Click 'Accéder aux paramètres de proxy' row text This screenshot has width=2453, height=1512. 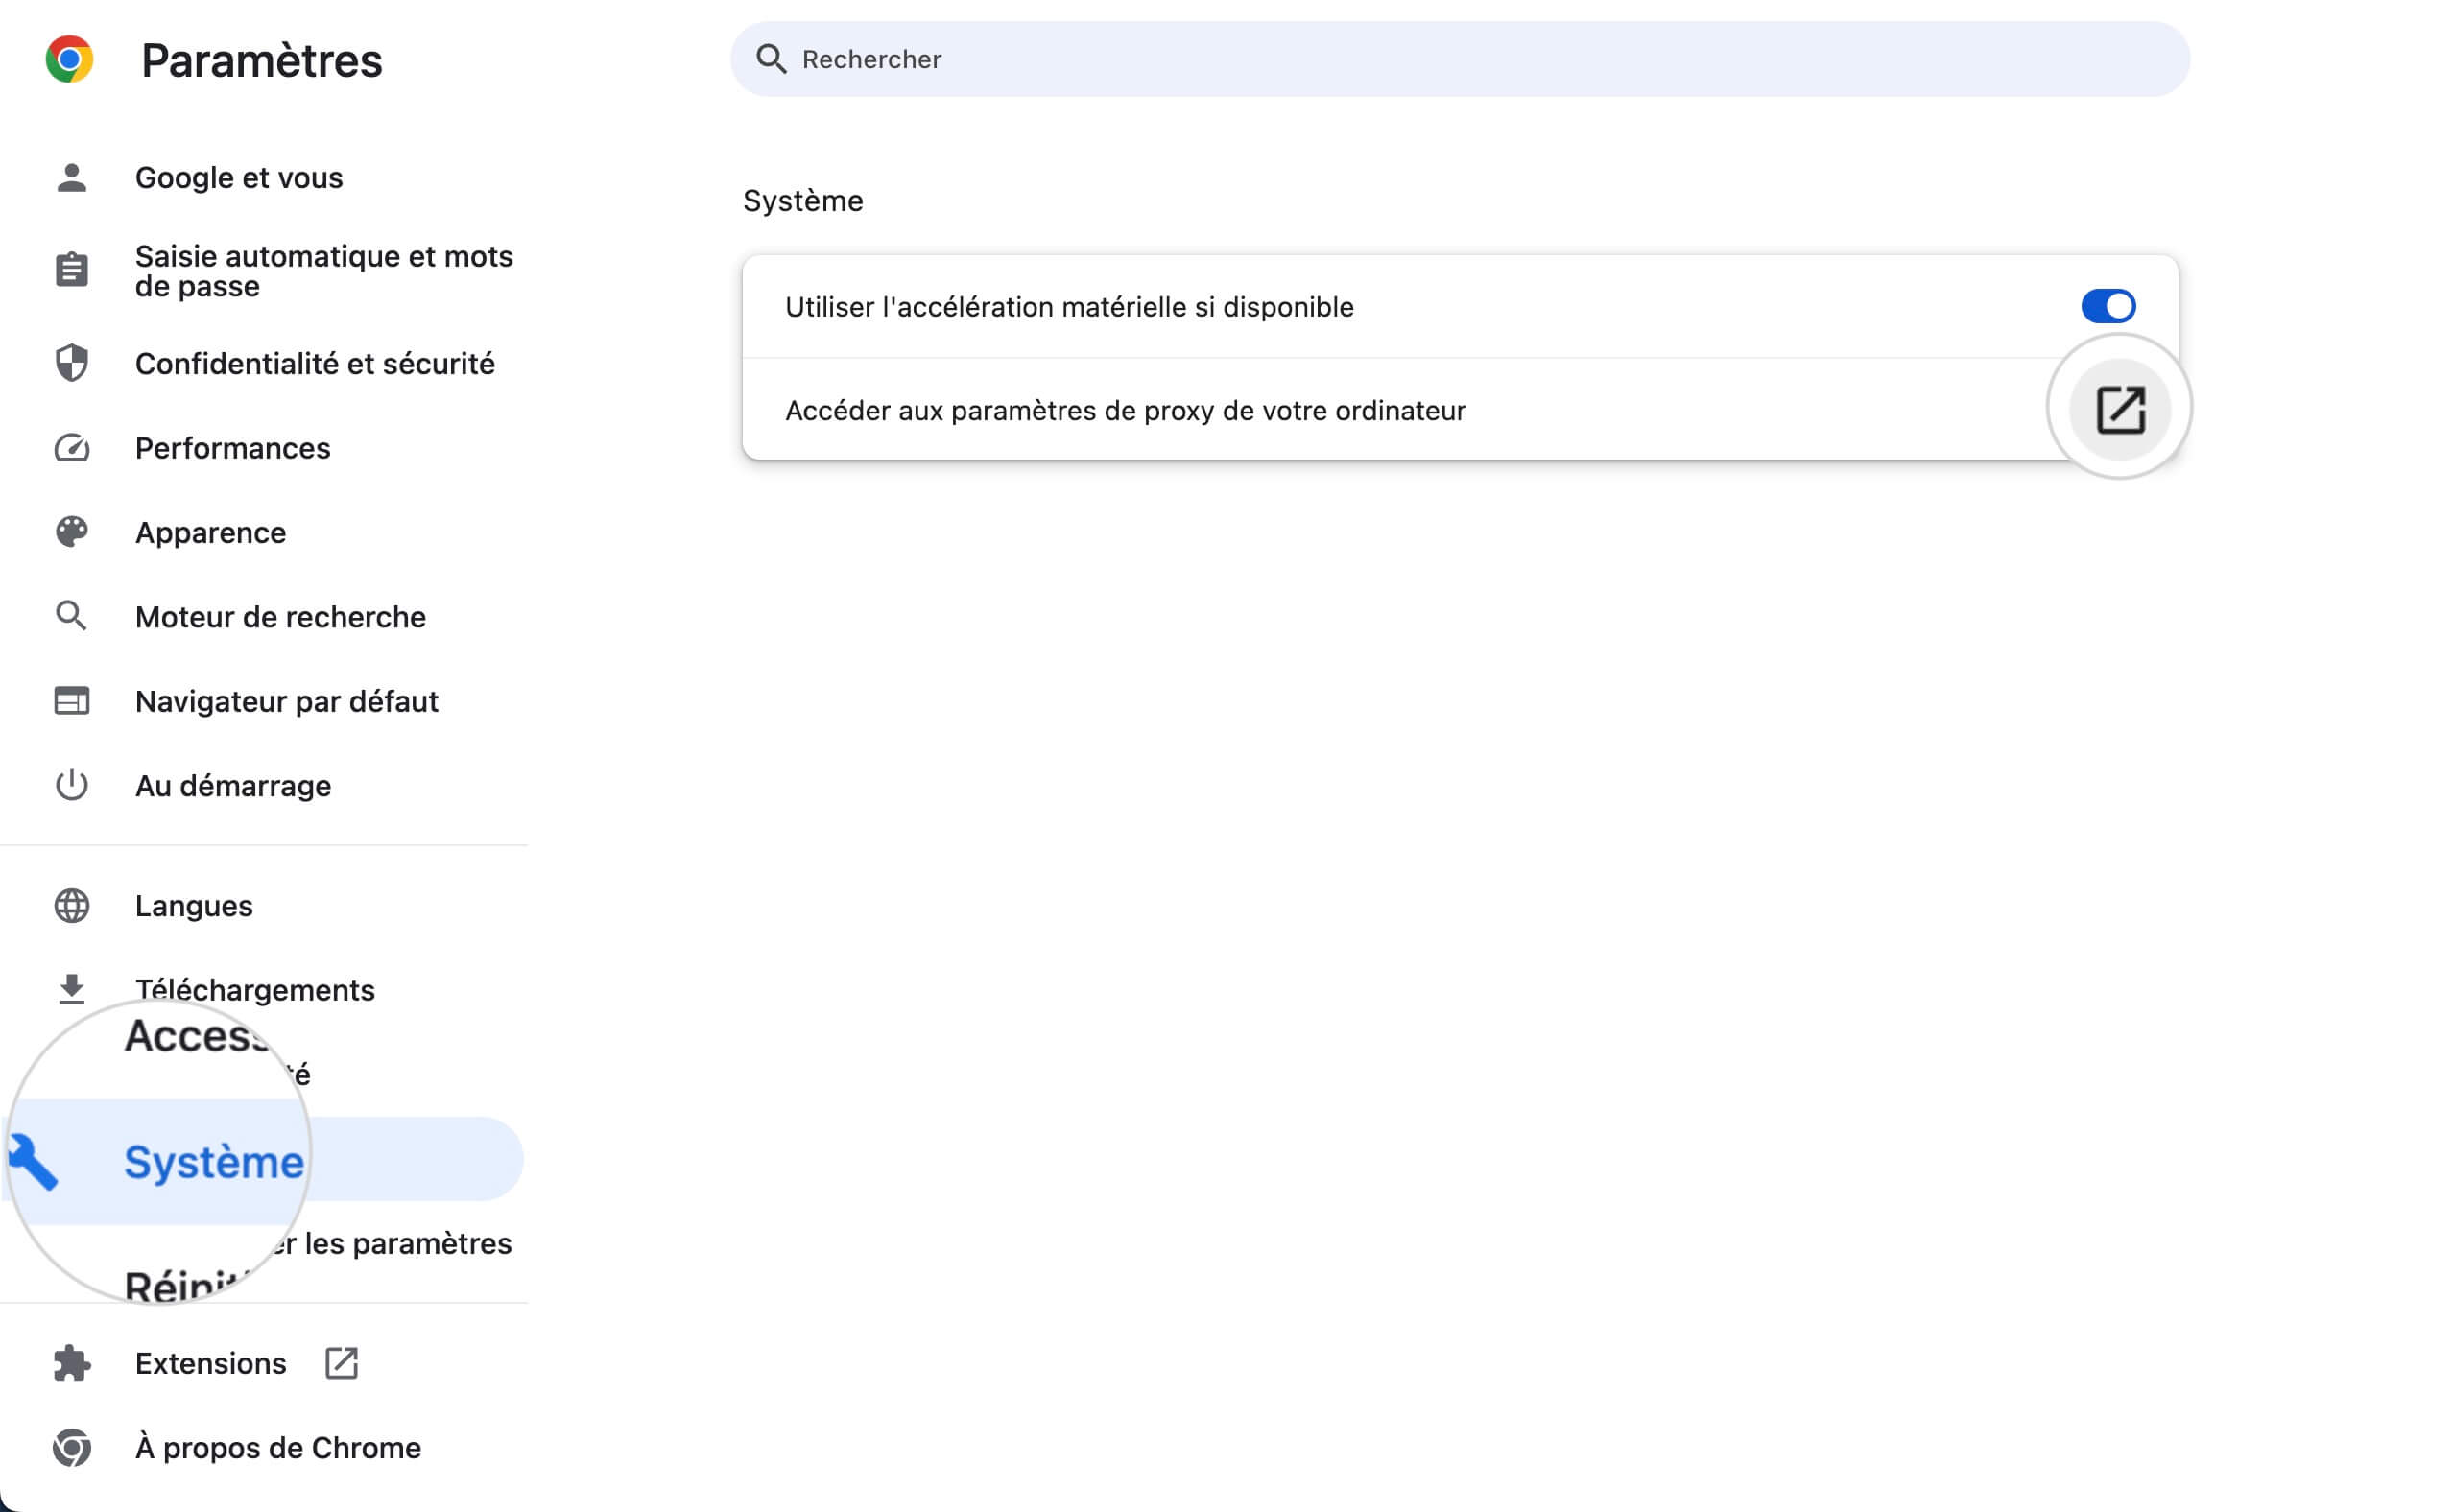(1125, 410)
